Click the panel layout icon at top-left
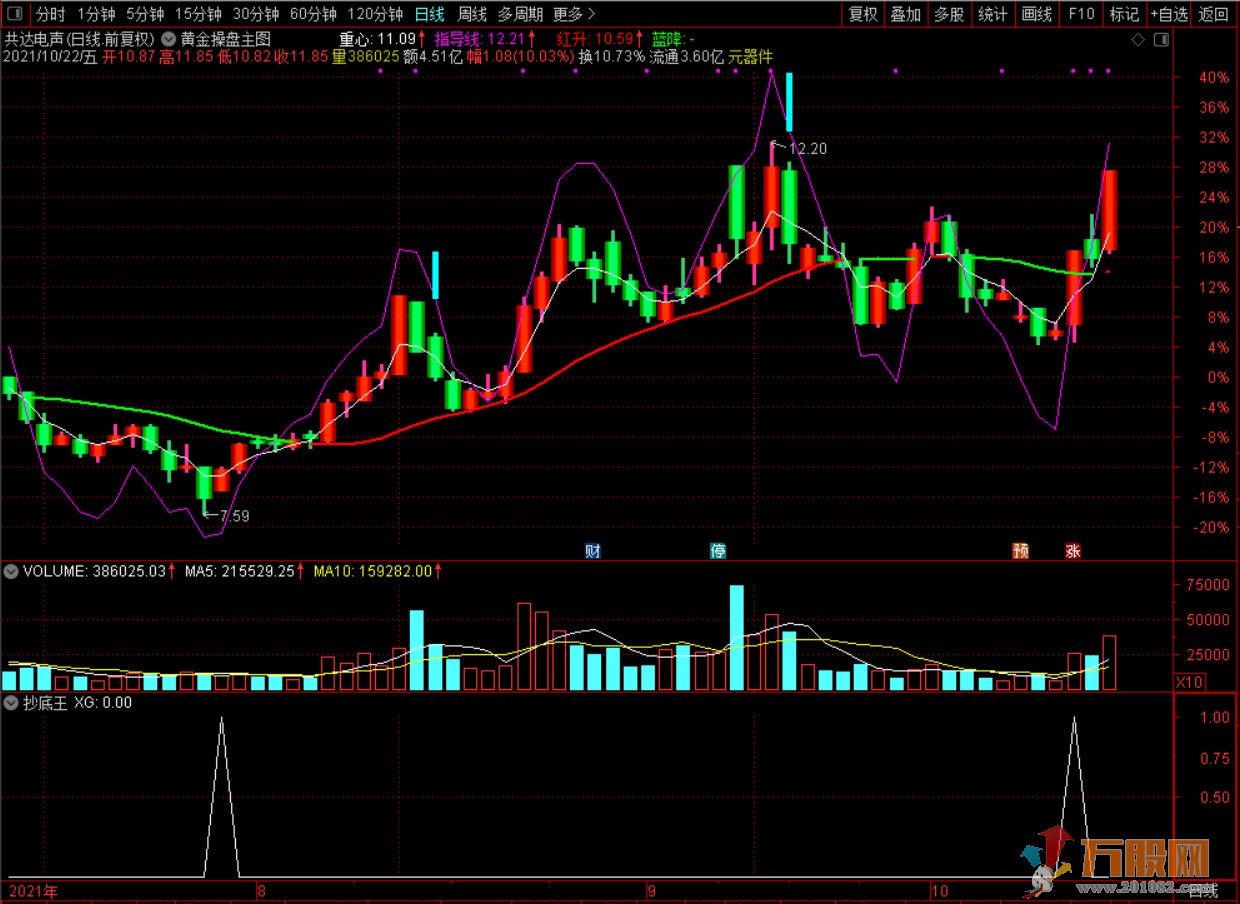The height and width of the screenshot is (904, 1240). pyautogui.click(x=15, y=14)
